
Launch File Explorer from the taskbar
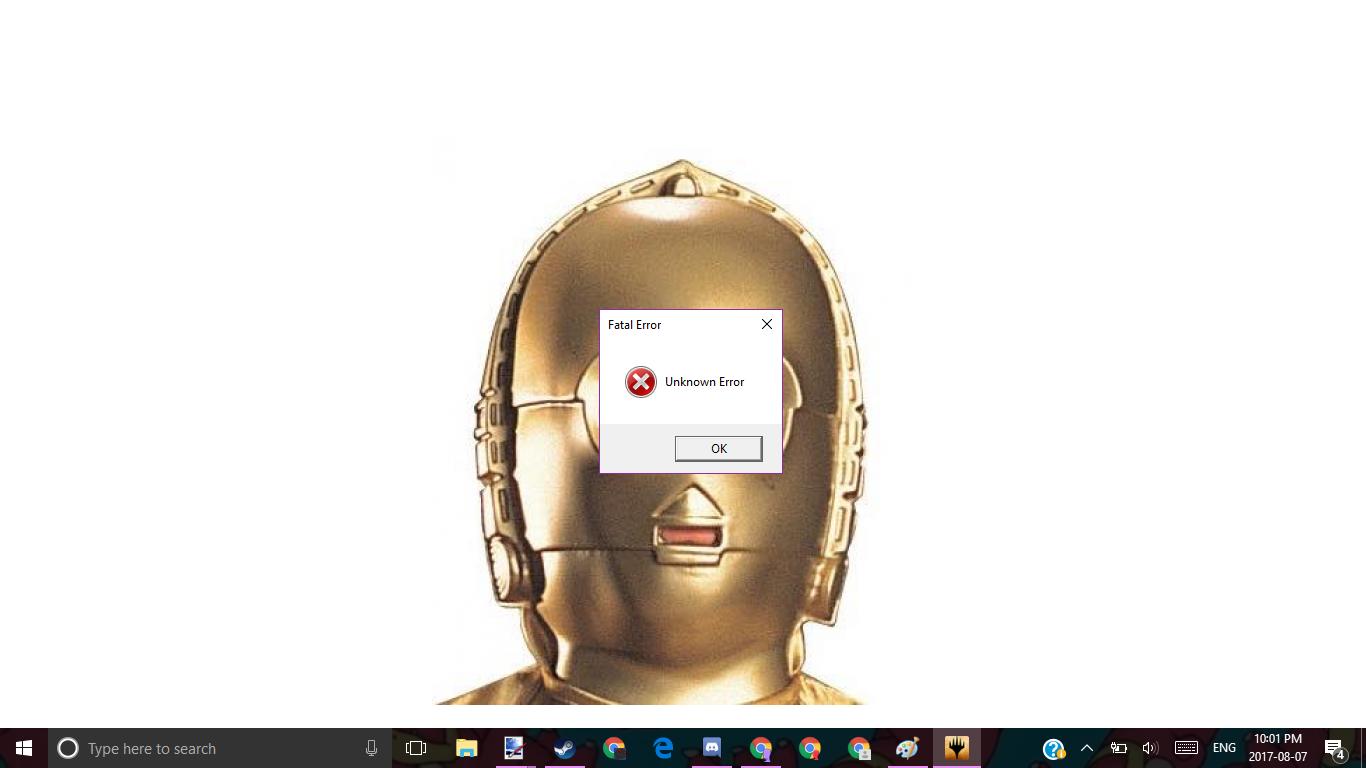pos(466,748)
